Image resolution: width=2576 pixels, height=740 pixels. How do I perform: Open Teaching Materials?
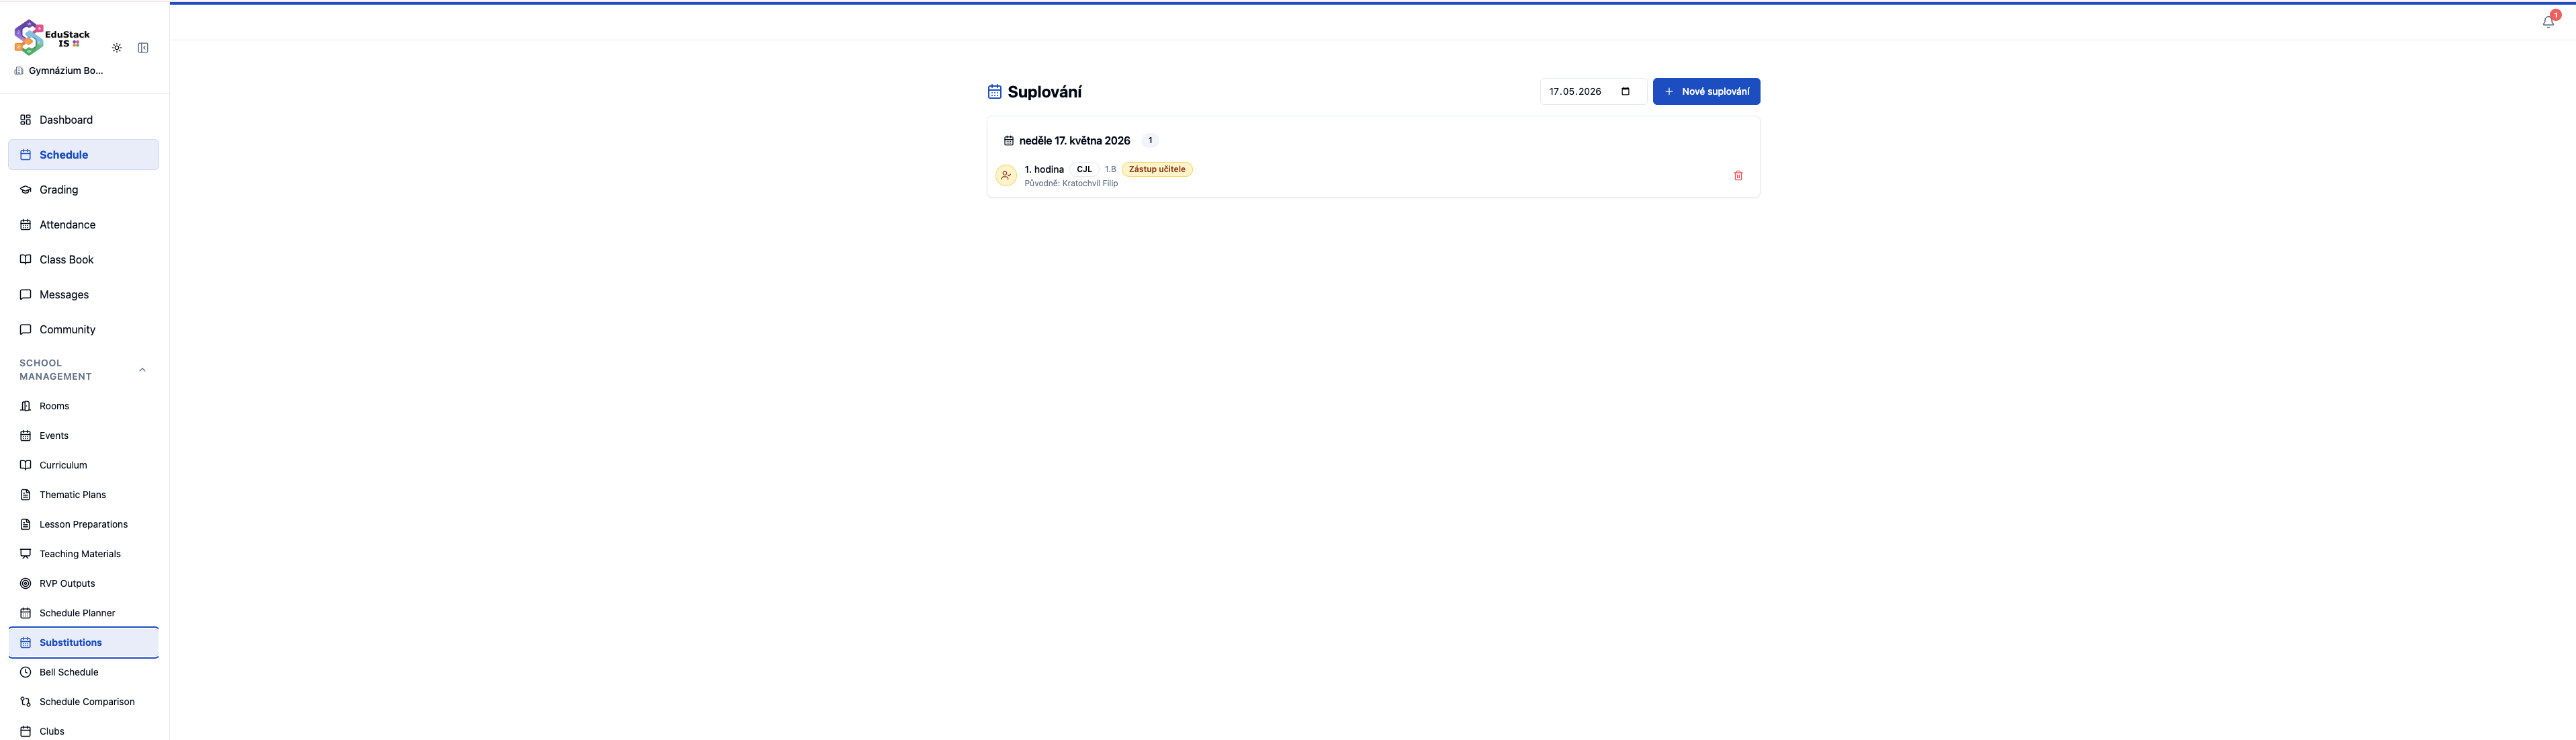point(84,554)
